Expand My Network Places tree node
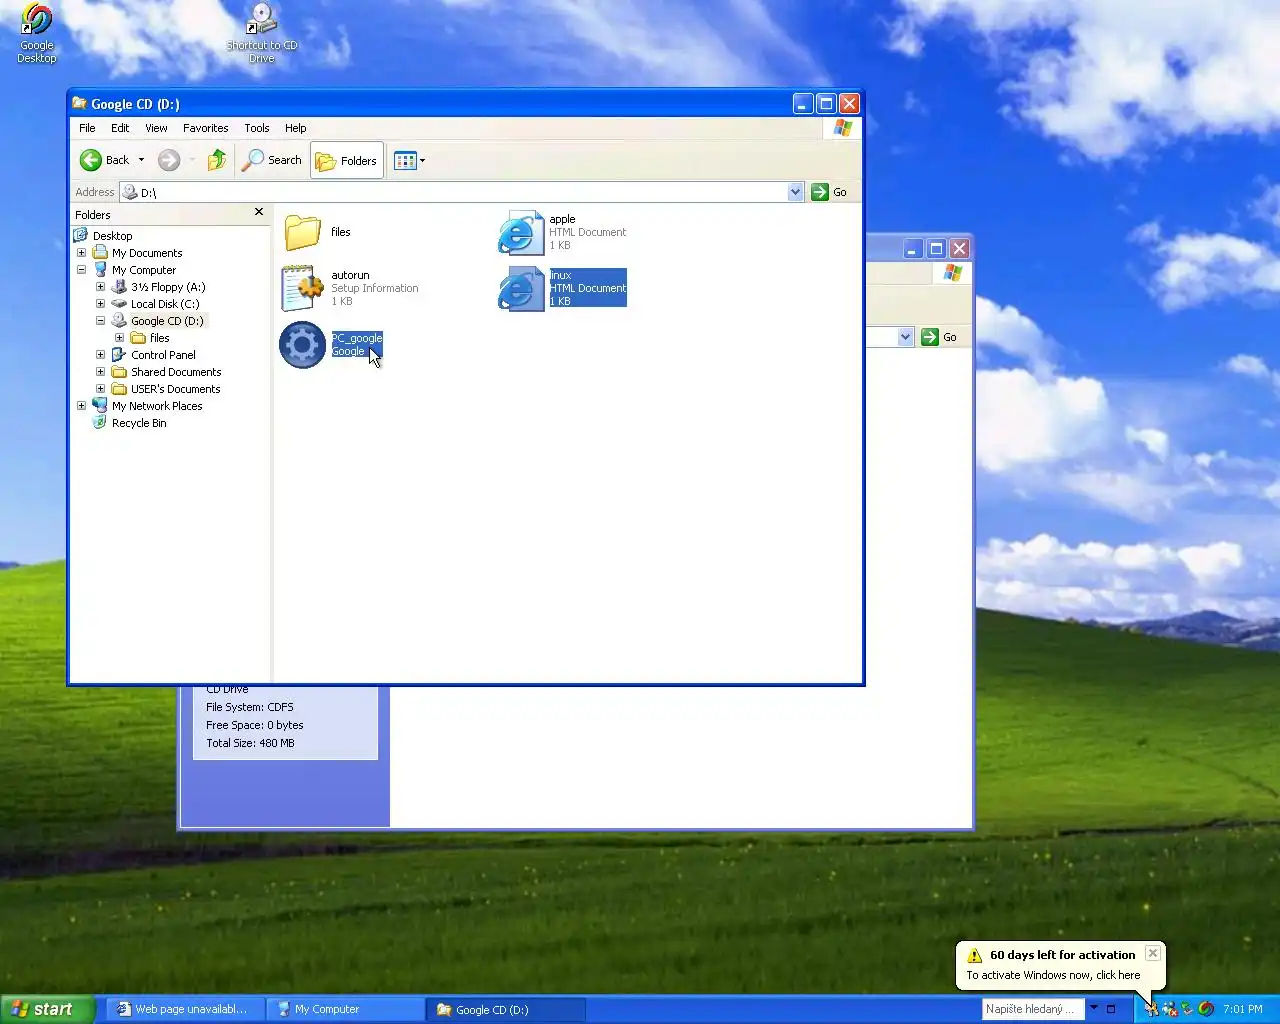This screenshot has width=1280, height=1024. click(82, 406)
